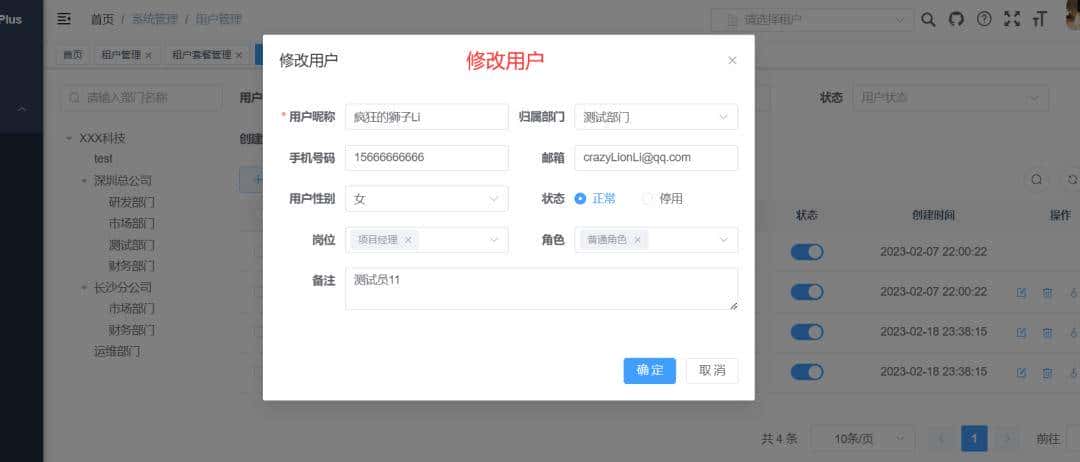
Task: Open the 请选择用户 dropdown in header
Action: [812, 20]
